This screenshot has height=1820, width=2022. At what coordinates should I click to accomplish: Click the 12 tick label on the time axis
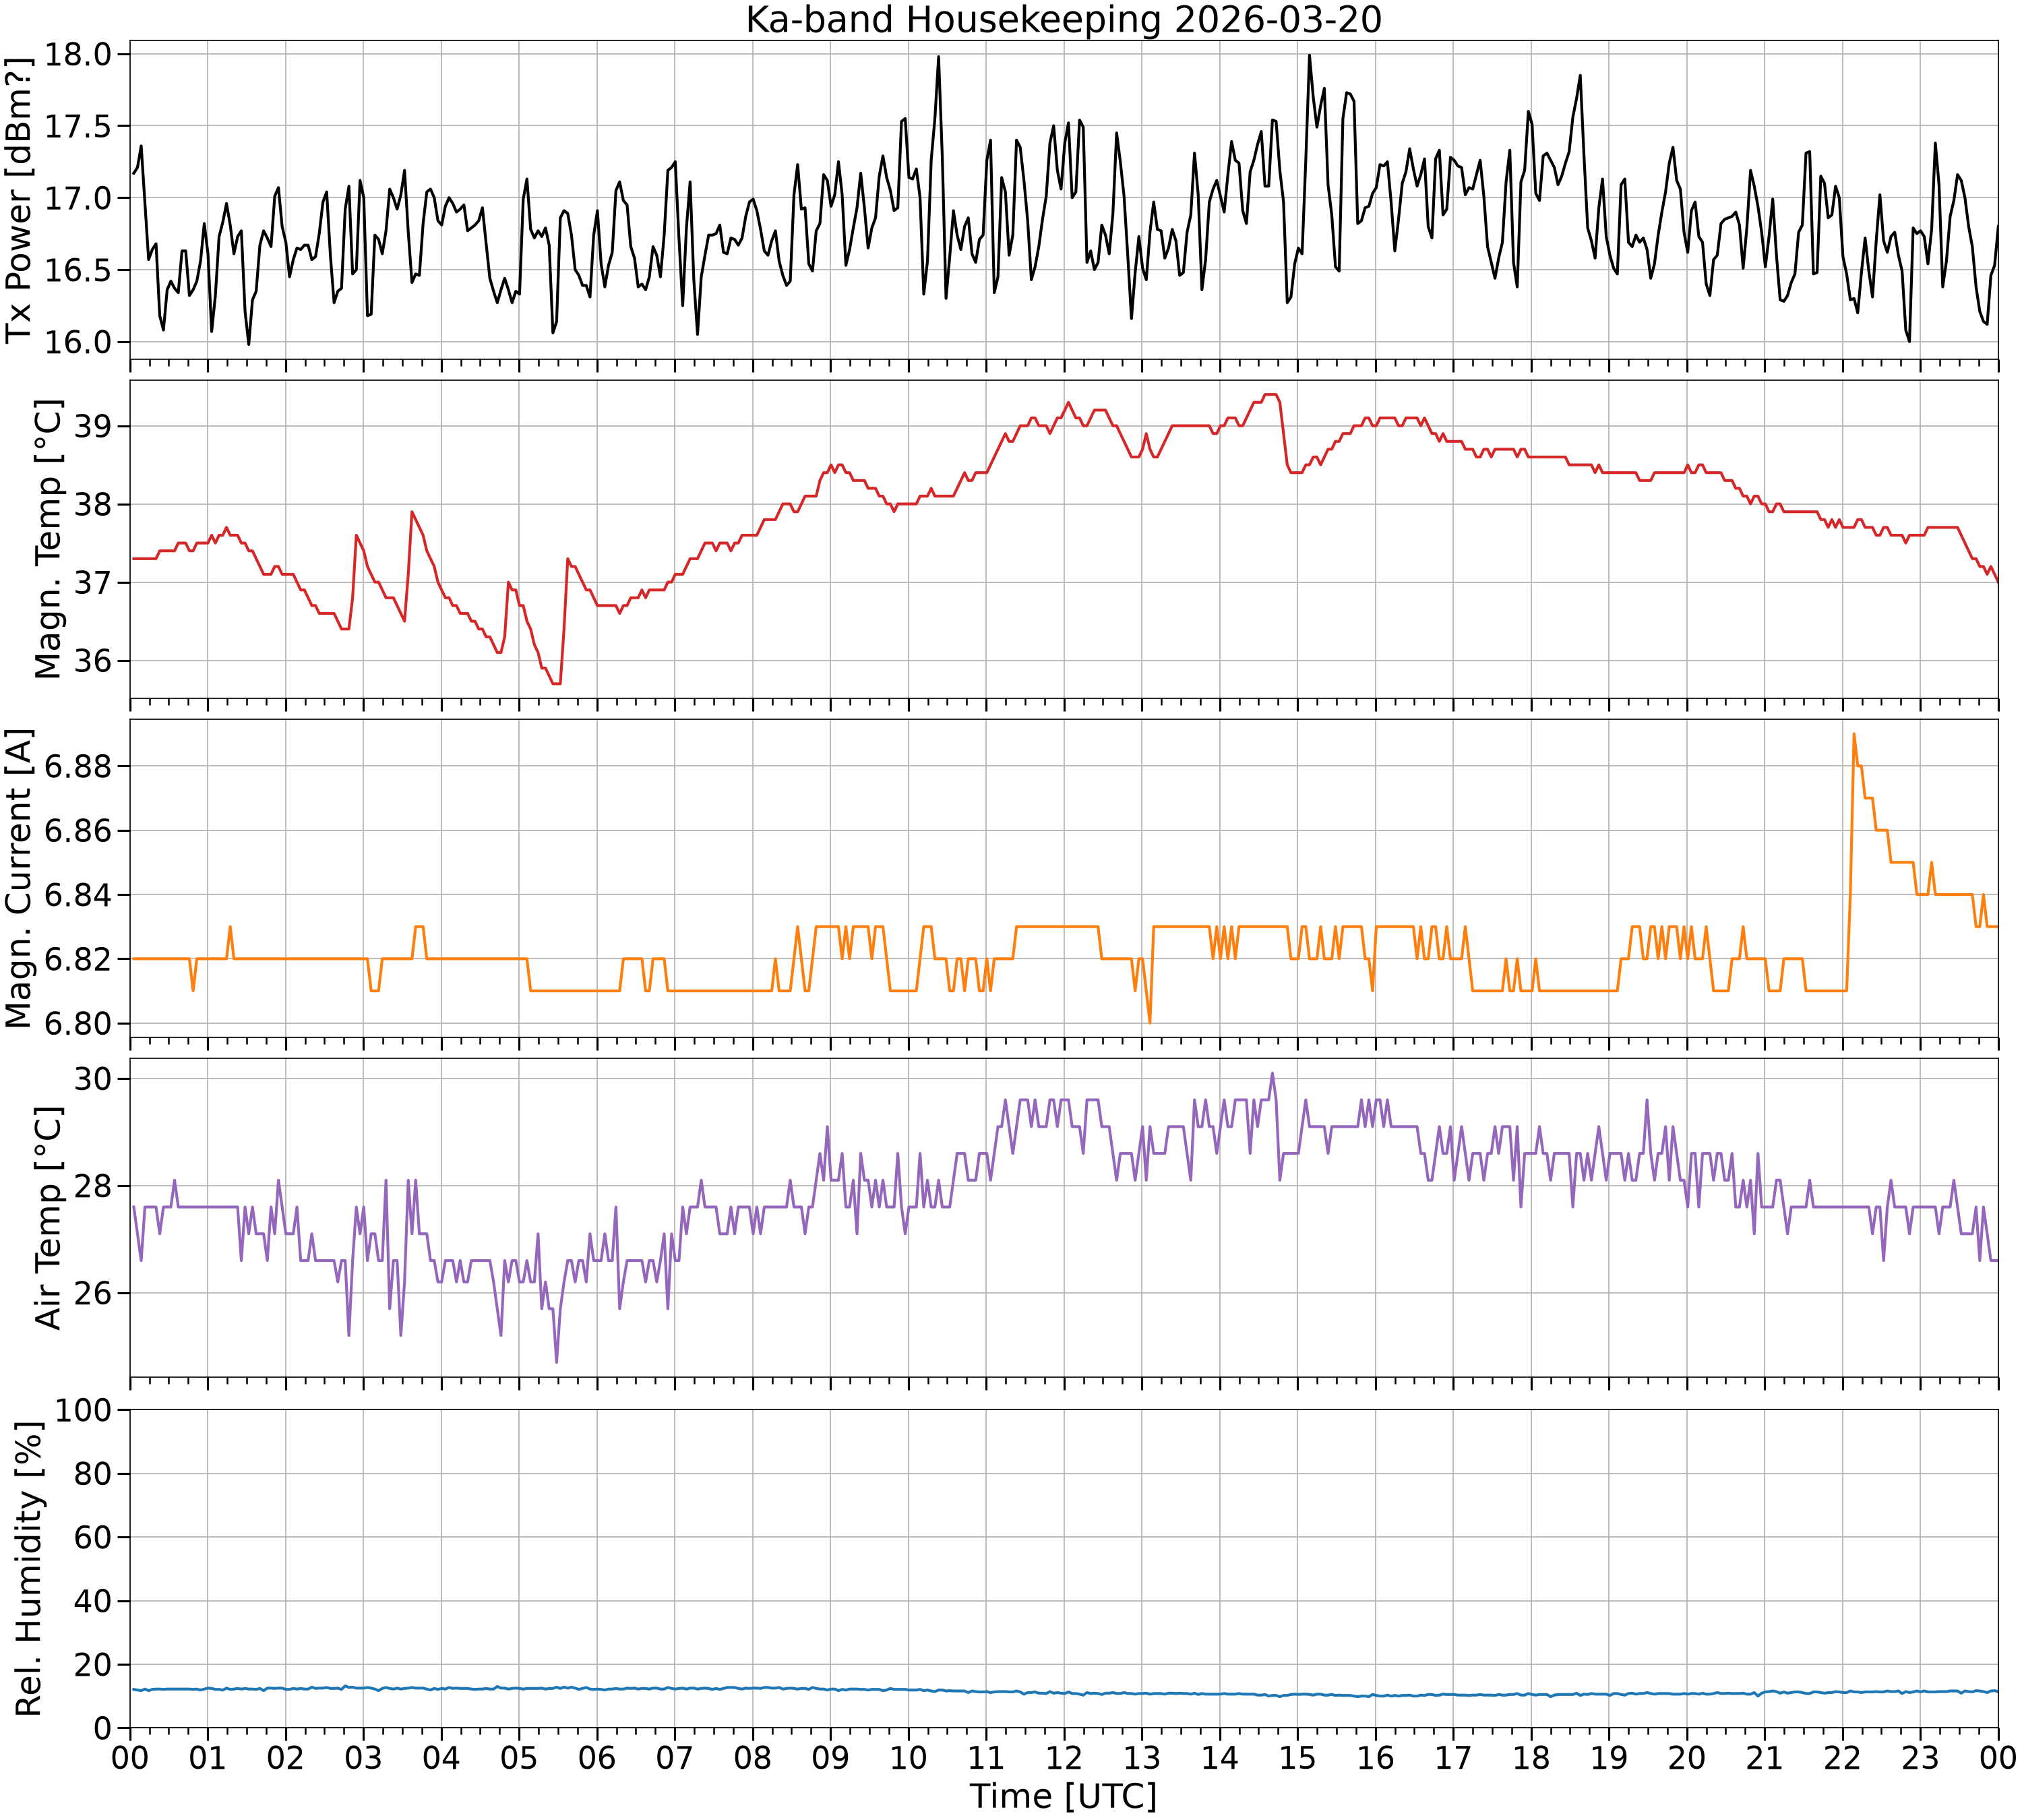[x=1064, y=1757]
